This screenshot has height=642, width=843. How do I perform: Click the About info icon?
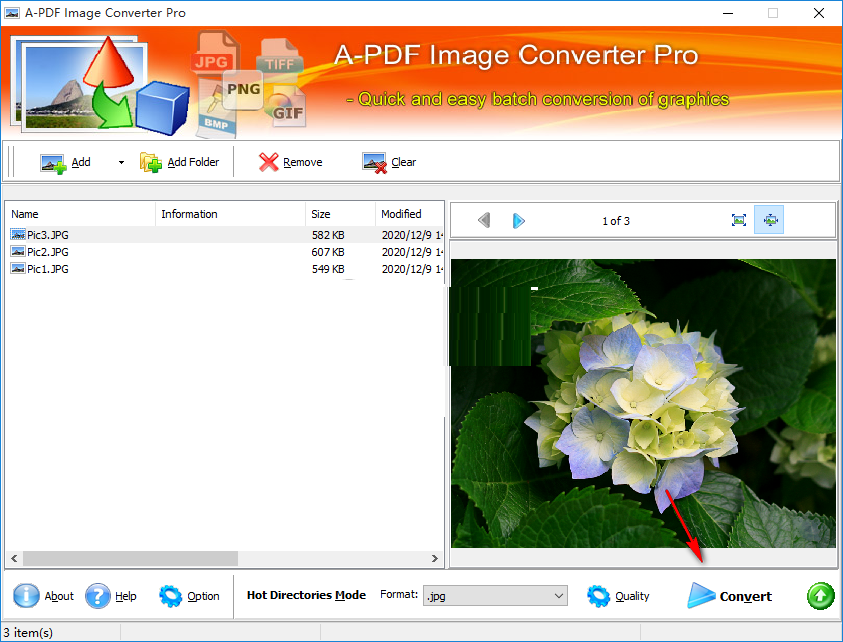(x=26, y=595)
